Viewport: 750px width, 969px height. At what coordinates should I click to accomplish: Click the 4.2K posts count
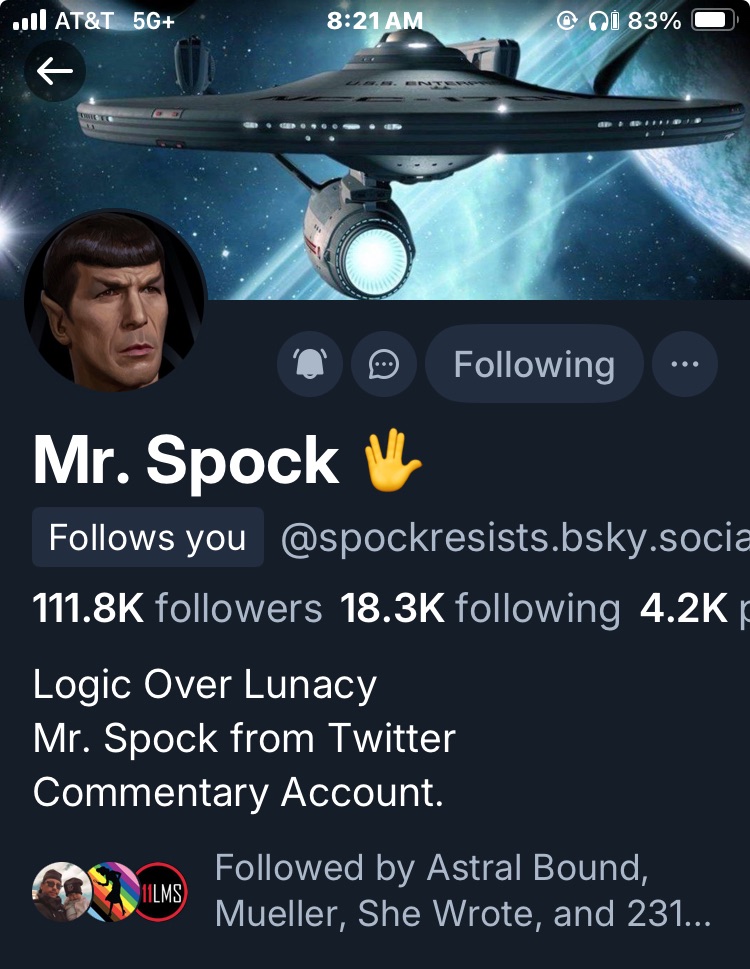point(690,608)
